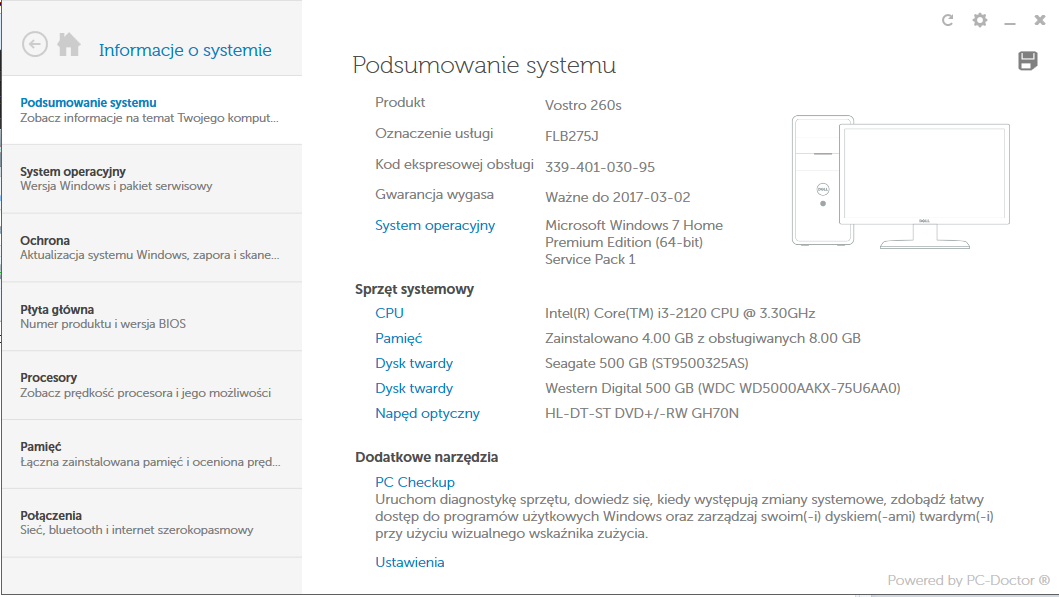Click the Seagate 500 GB drive value
Viewport: 1059px width, 597px height.
point(647,363)
